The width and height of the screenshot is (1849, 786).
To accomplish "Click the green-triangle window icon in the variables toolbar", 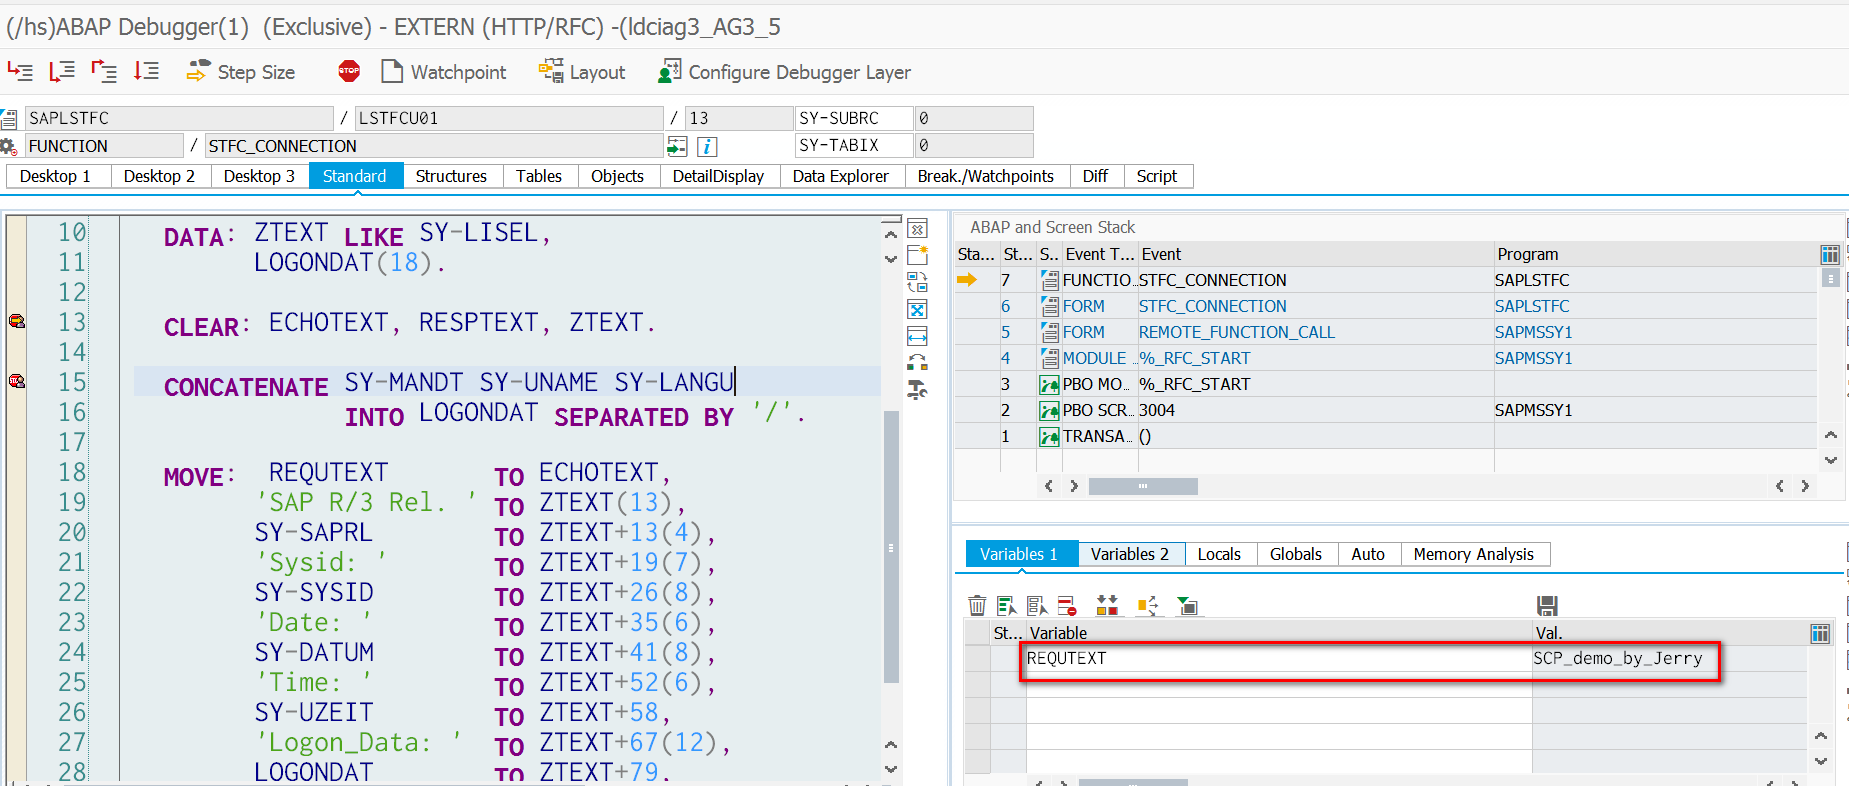I will (1187, 605).
